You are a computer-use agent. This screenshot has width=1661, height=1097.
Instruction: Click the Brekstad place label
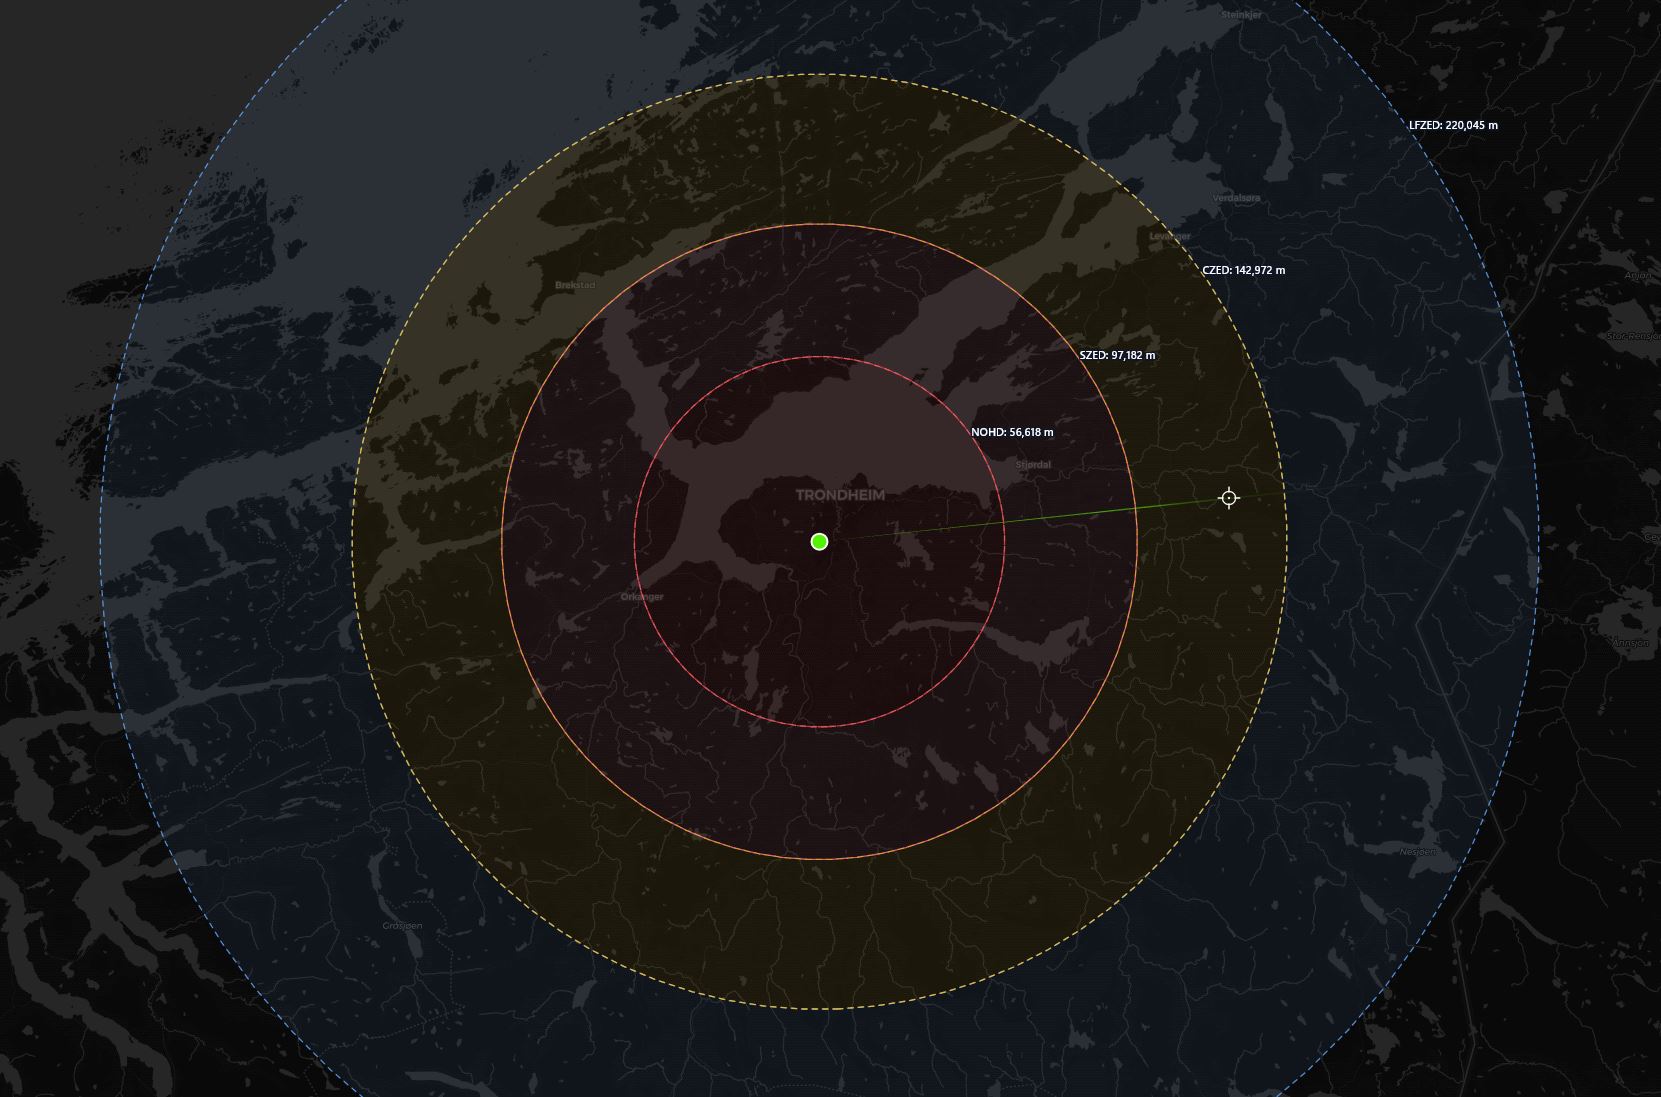tap(575, 285)
